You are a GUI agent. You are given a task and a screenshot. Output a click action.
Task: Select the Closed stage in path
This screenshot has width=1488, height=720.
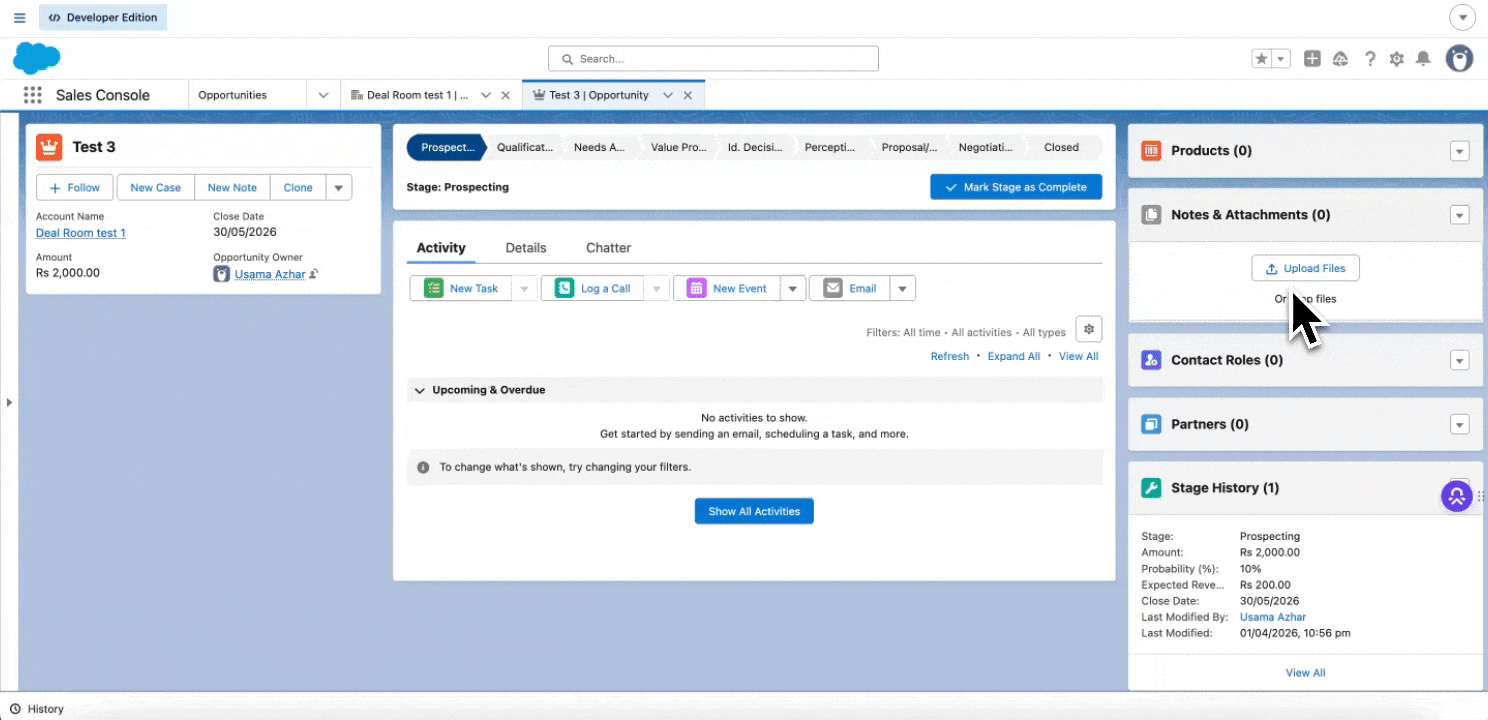pos(1061,147)
